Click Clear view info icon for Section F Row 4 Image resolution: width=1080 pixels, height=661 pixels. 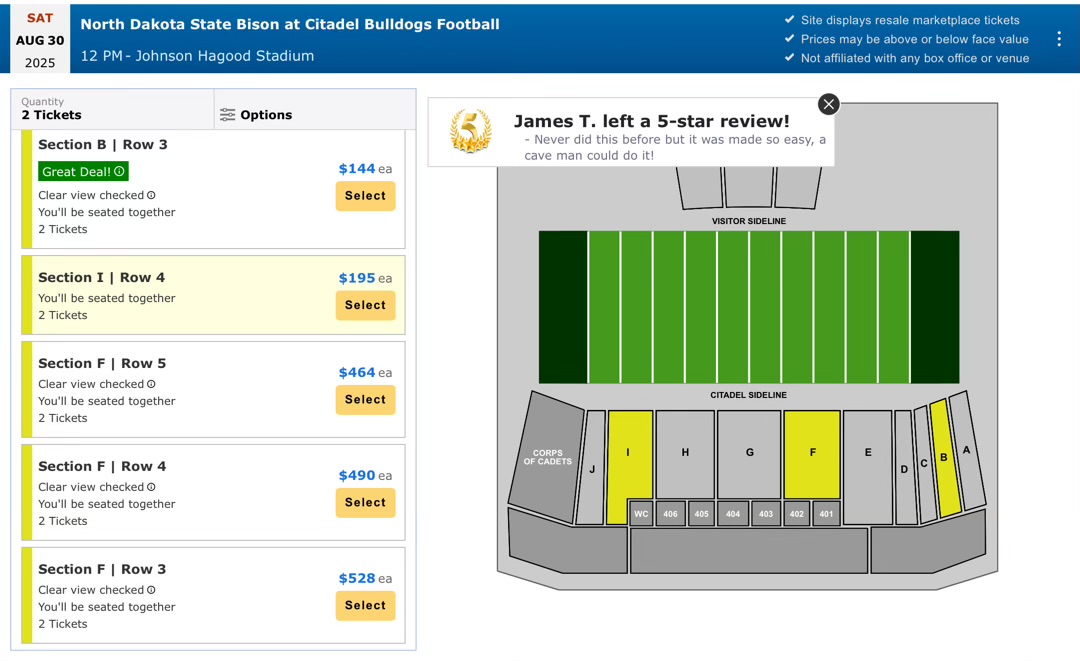152,487
